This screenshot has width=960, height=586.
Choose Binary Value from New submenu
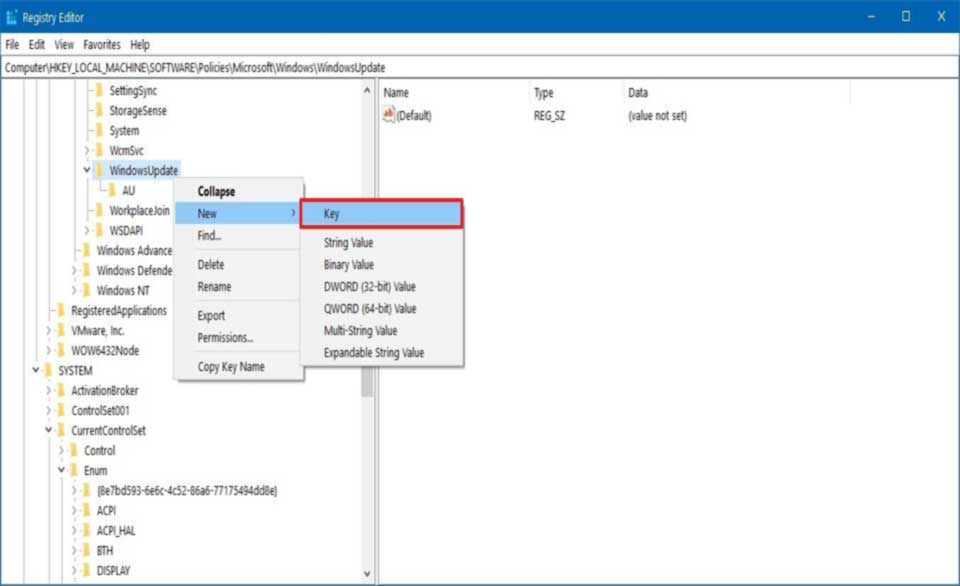click(381, 265)
